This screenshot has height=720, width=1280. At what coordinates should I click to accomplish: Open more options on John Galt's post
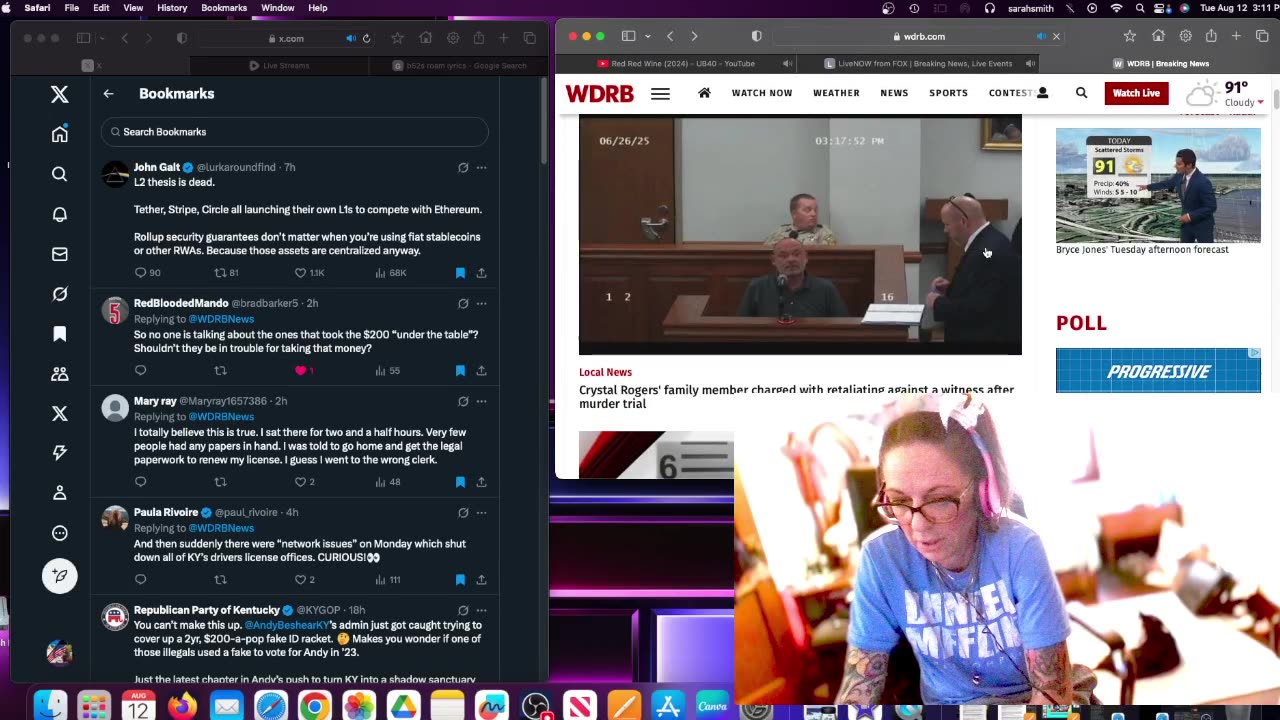click(481, 168)
